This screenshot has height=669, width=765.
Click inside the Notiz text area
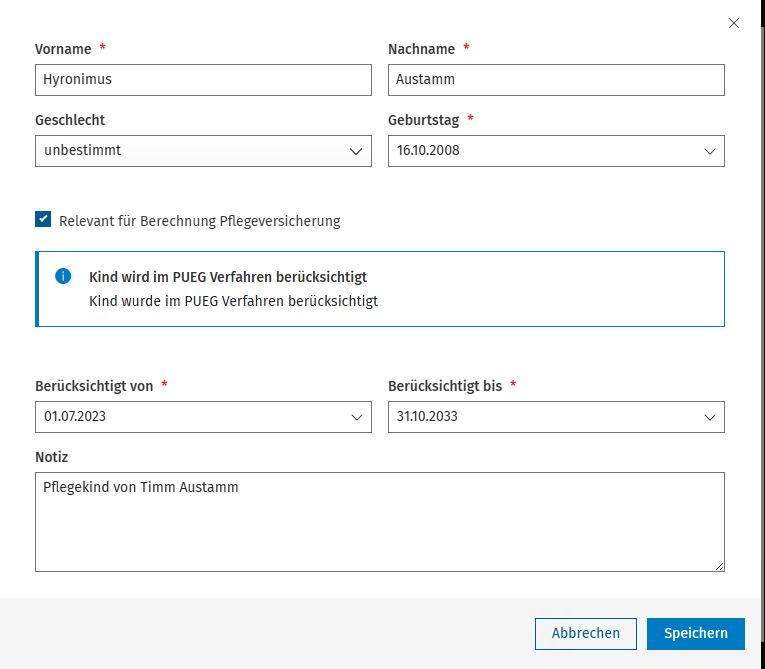coord(380,522)
